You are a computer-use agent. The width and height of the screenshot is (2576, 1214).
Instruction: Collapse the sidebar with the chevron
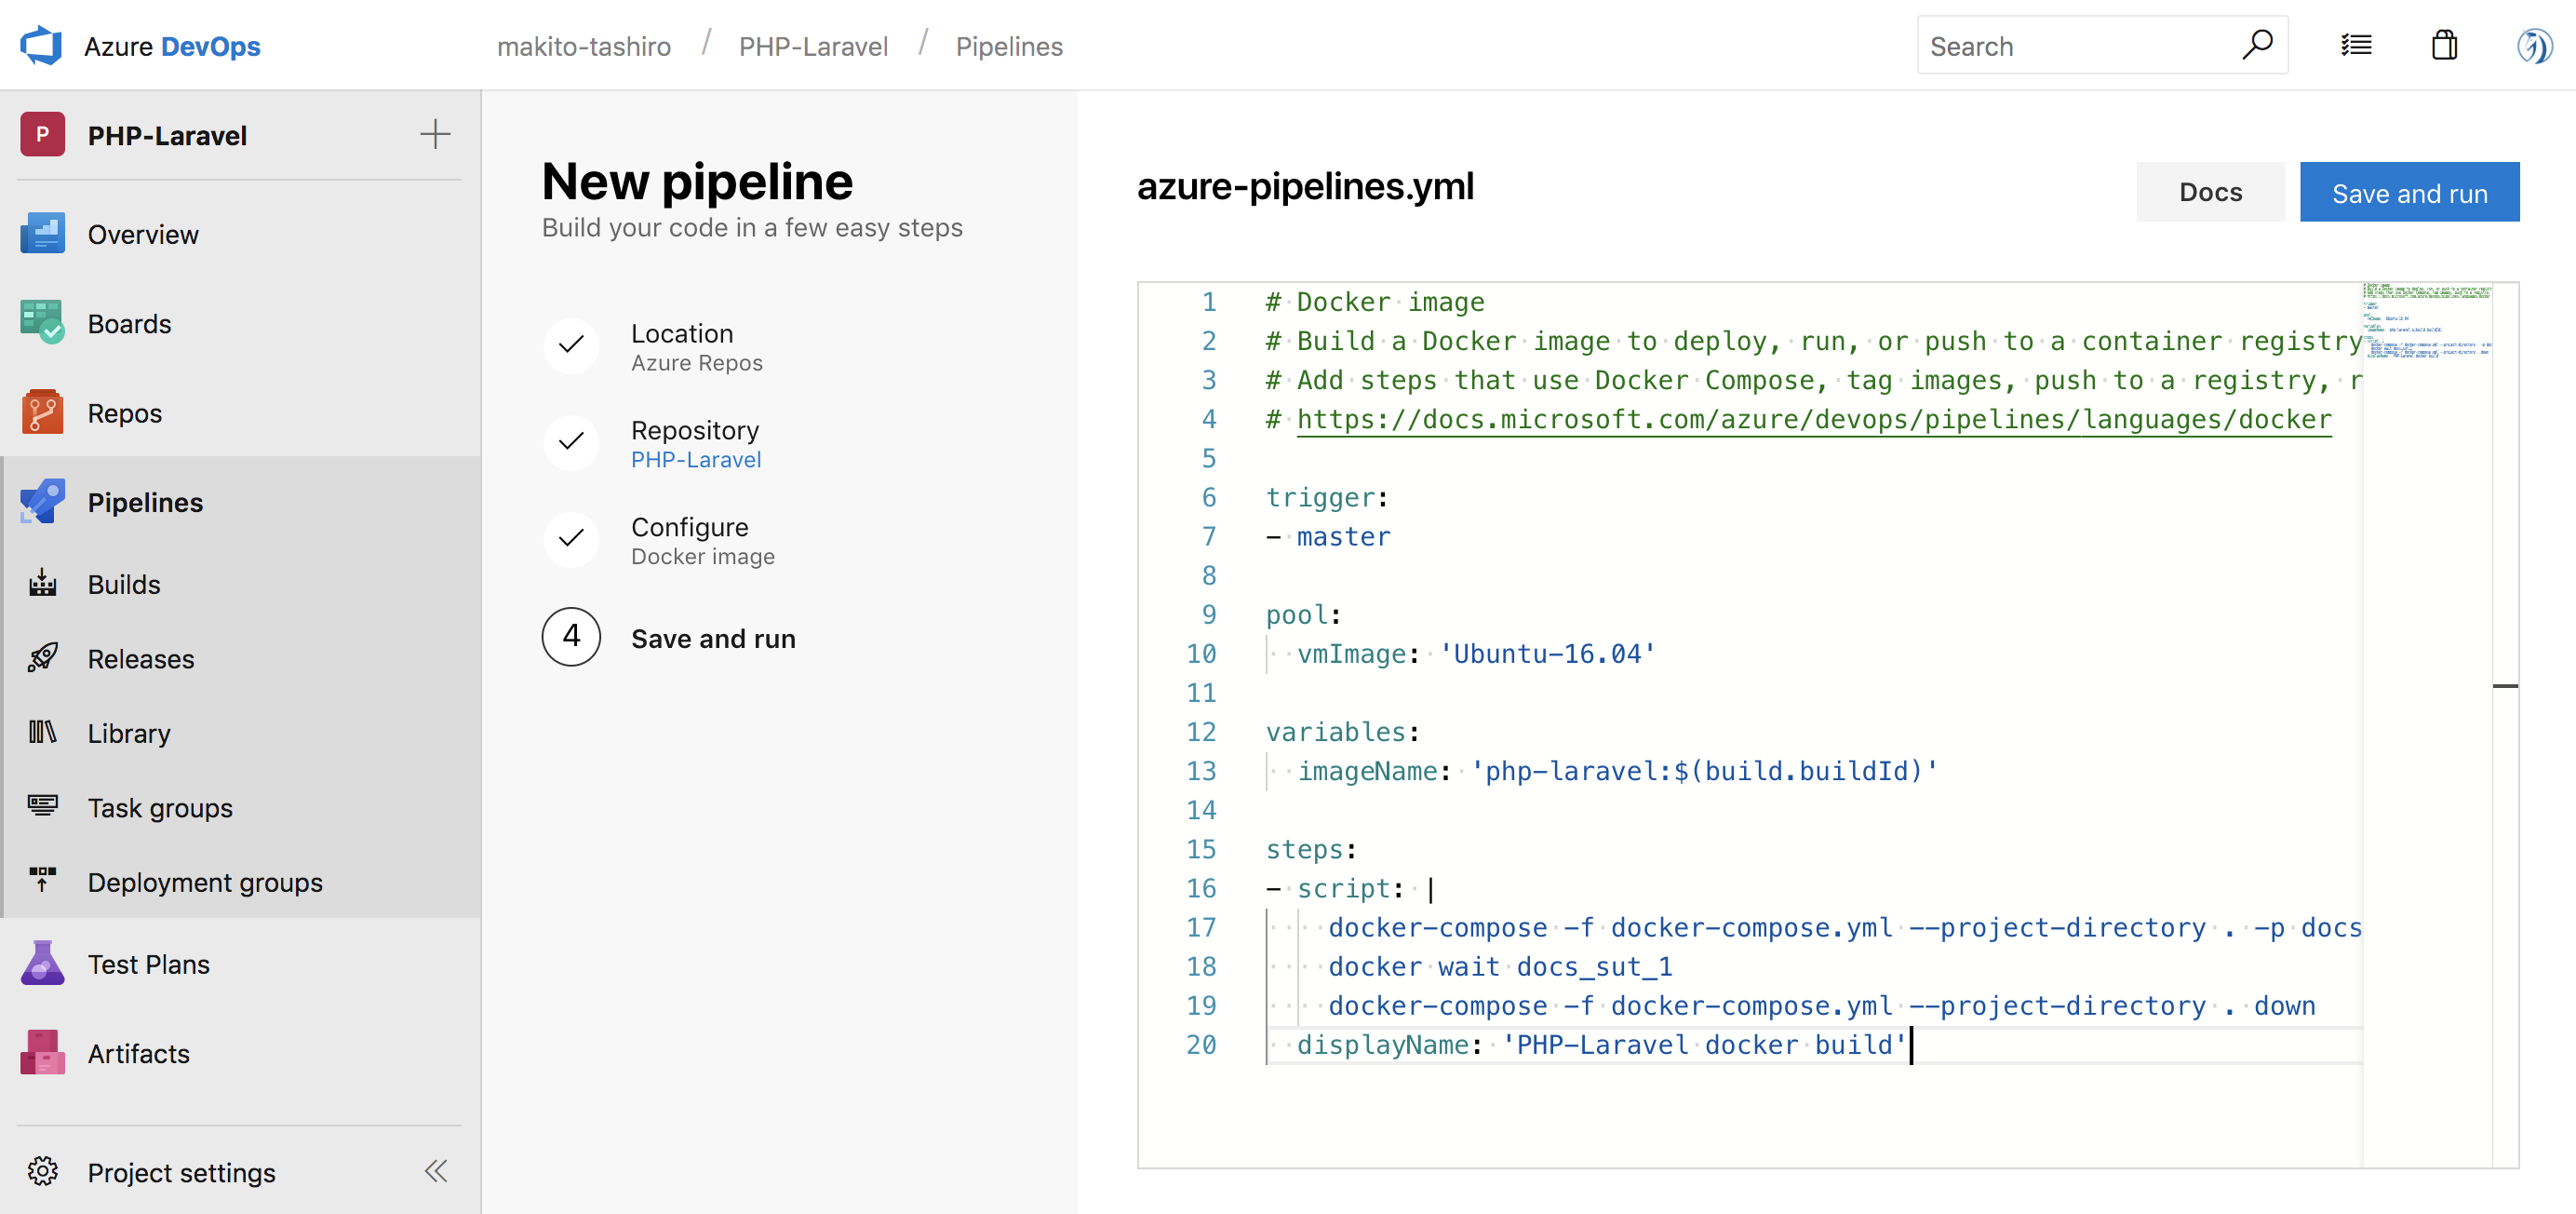[x=435, y=1171]
